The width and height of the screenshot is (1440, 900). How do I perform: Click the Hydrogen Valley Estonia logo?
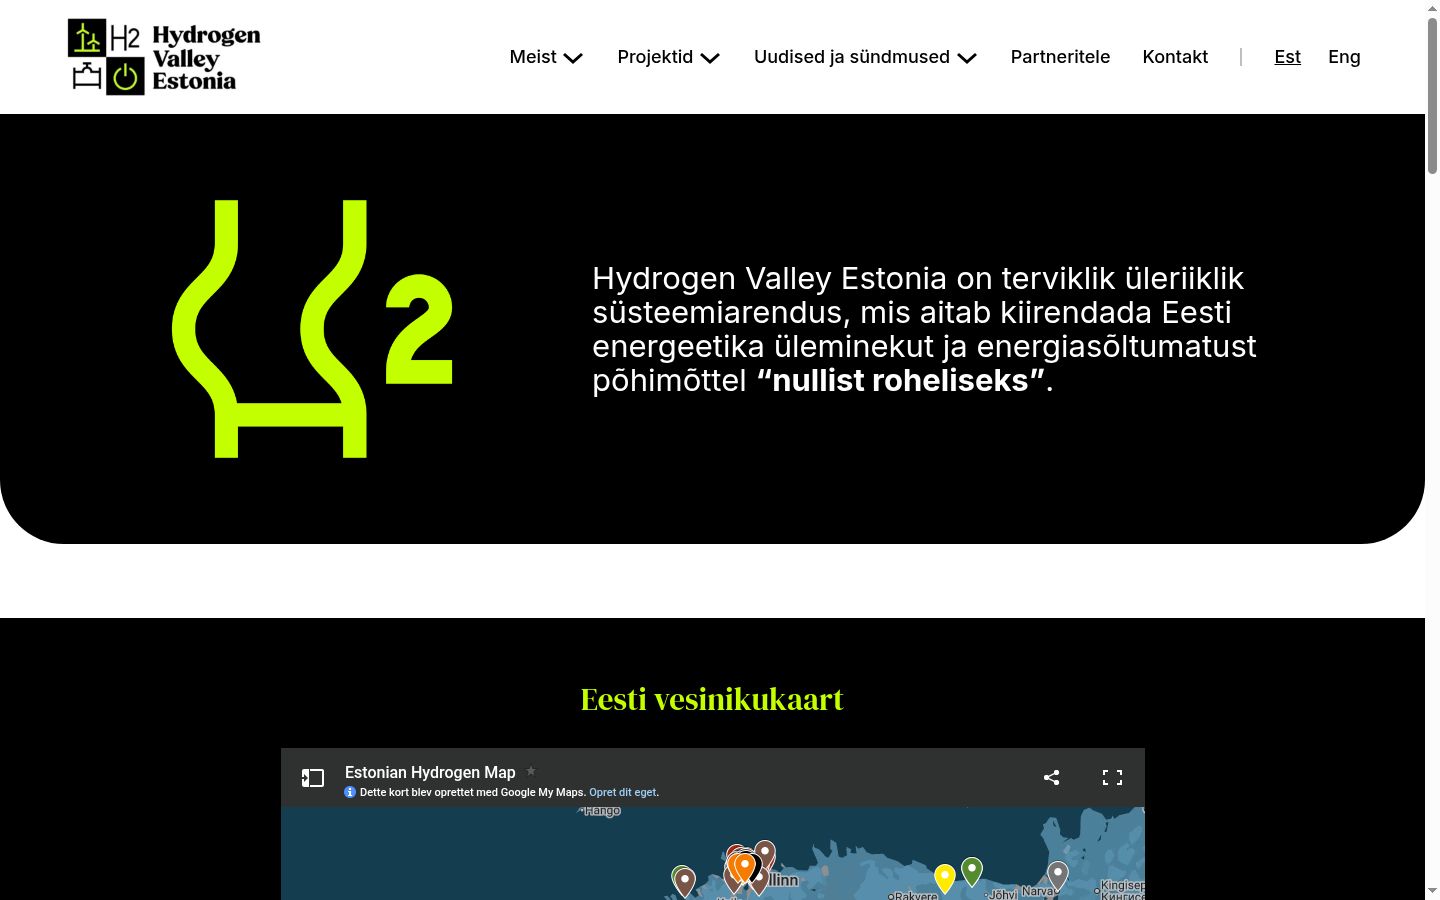click(x=164, y=57)
